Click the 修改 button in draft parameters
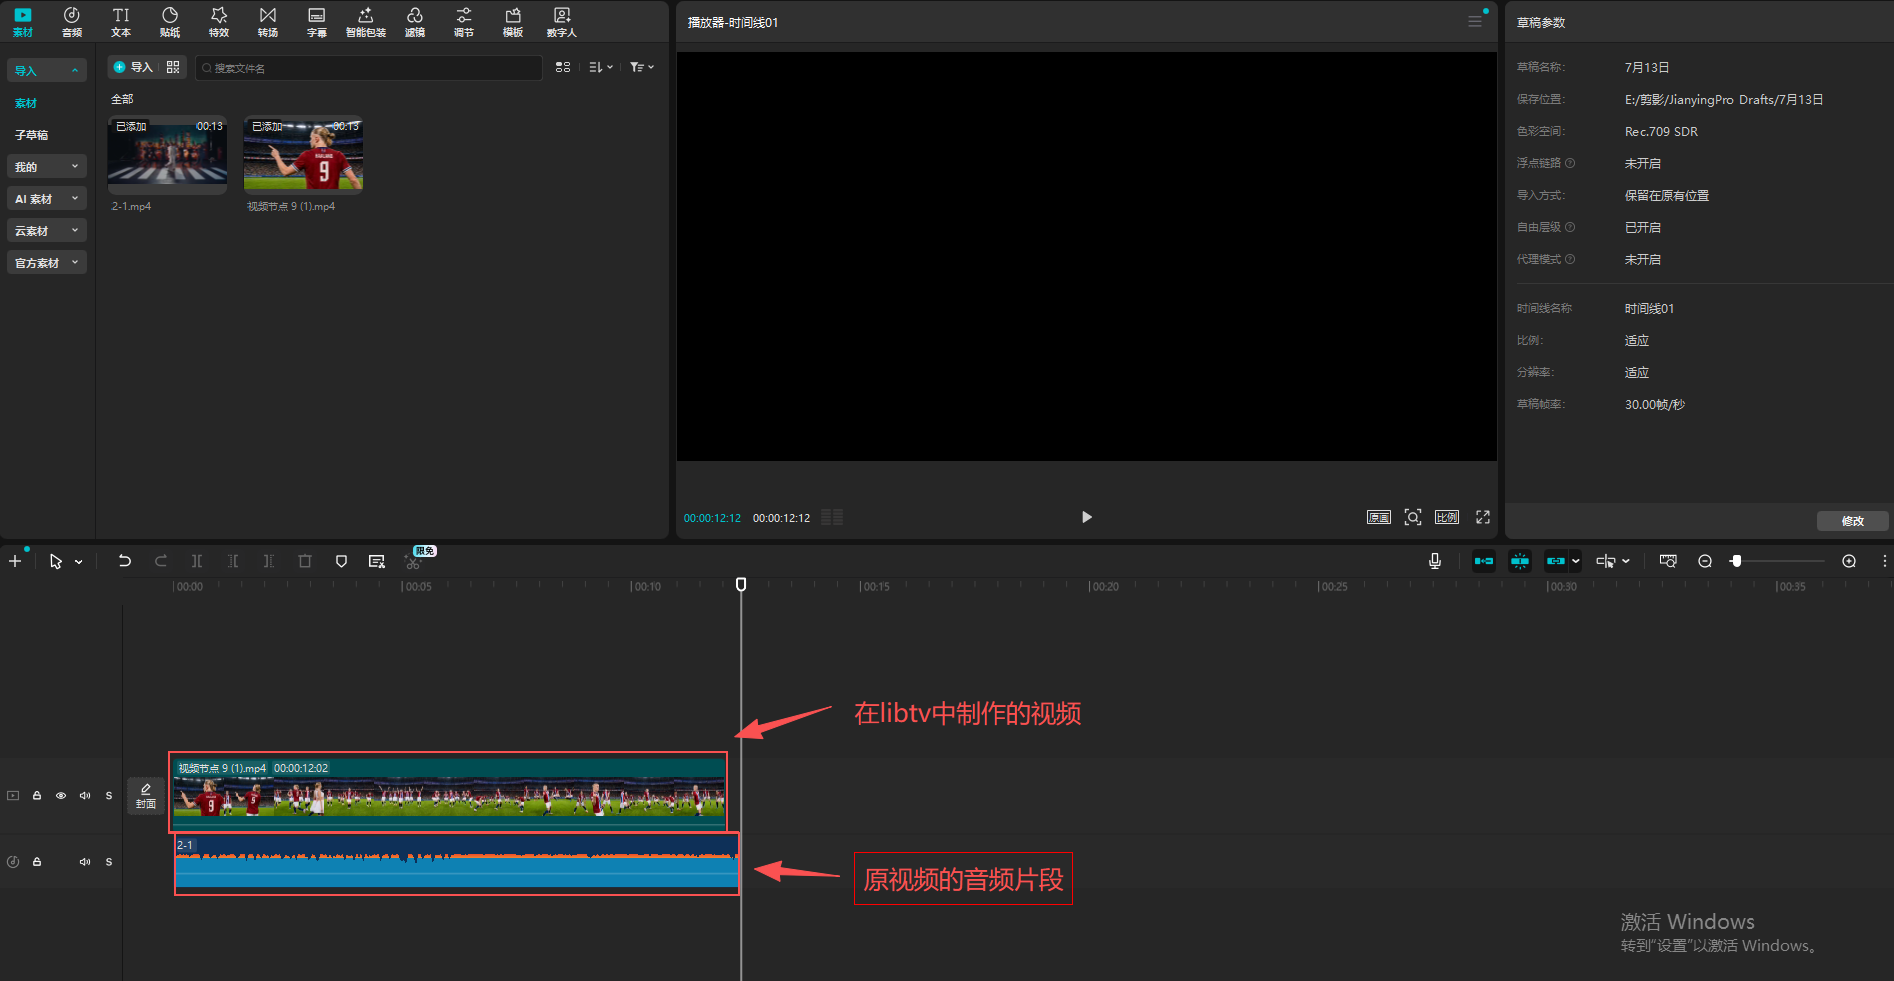This screenshot has height=981, width=1894. coord(1853,521)
